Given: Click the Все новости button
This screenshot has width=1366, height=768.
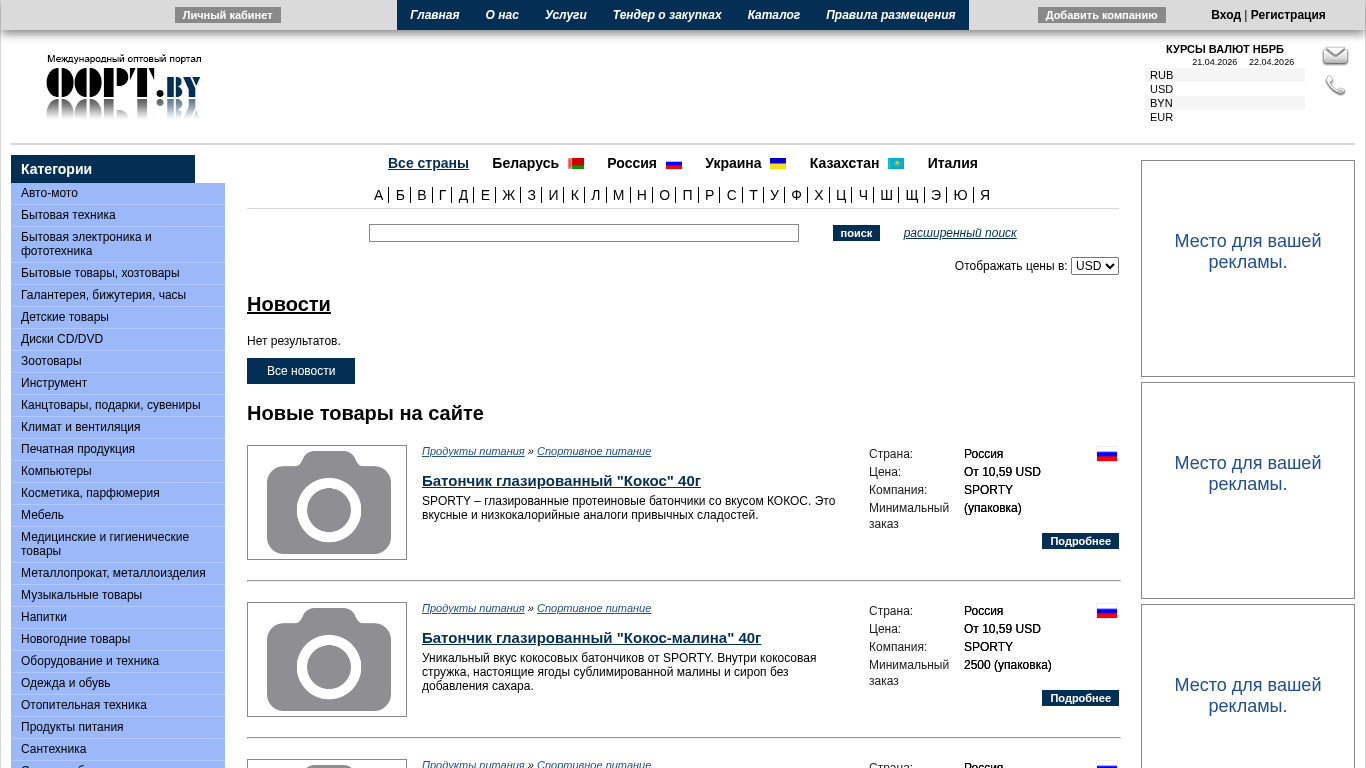Looking at the screenshot, I should (301, 371).
